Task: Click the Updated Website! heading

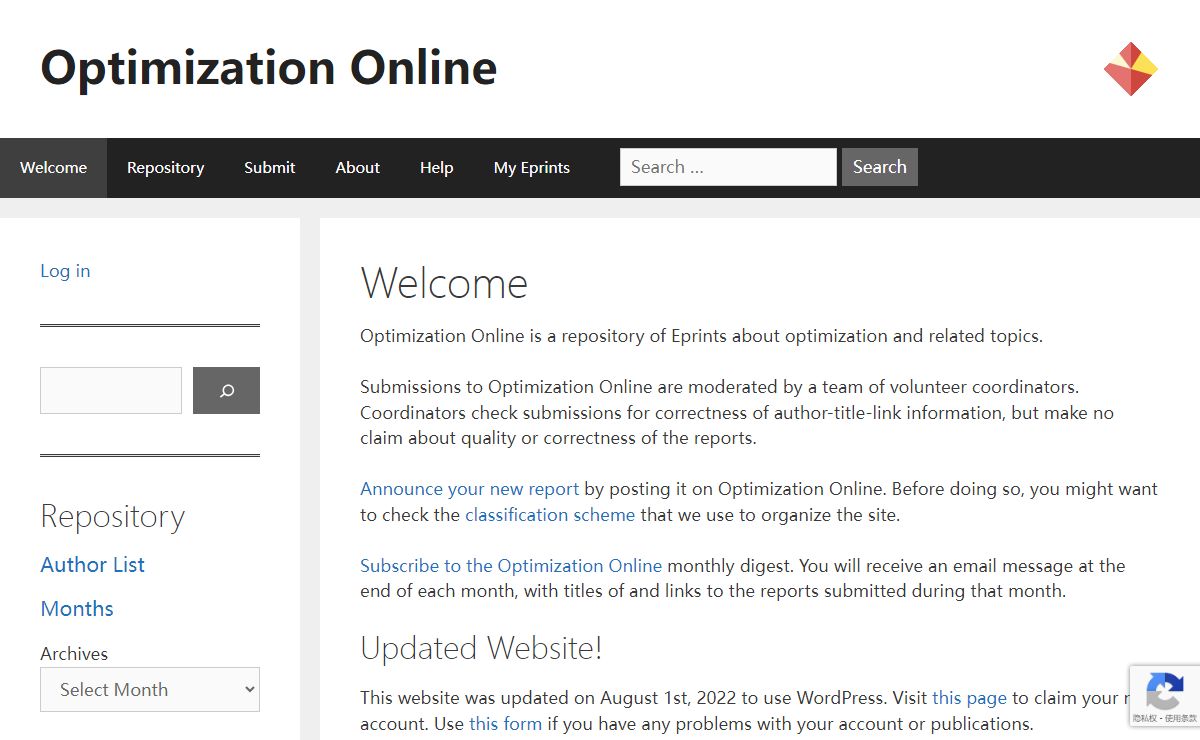Action: (481, 649)
